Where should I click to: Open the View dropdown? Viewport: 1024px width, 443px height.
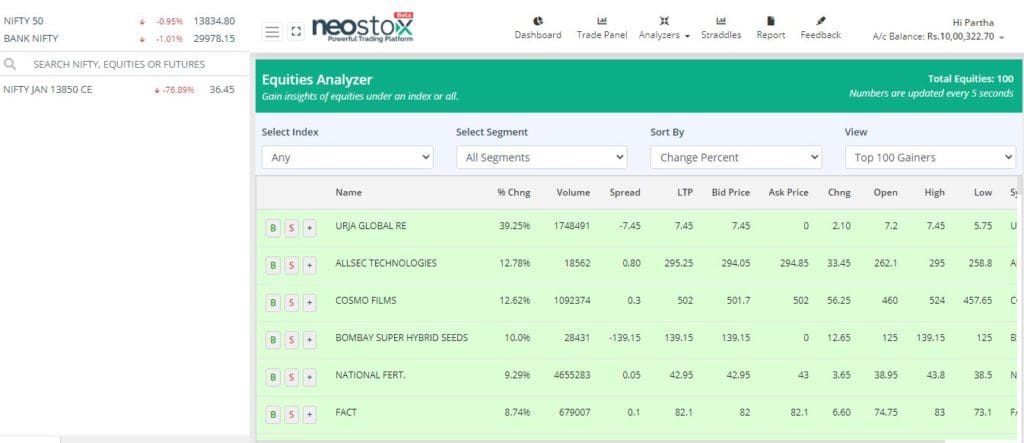coord(930,157)
